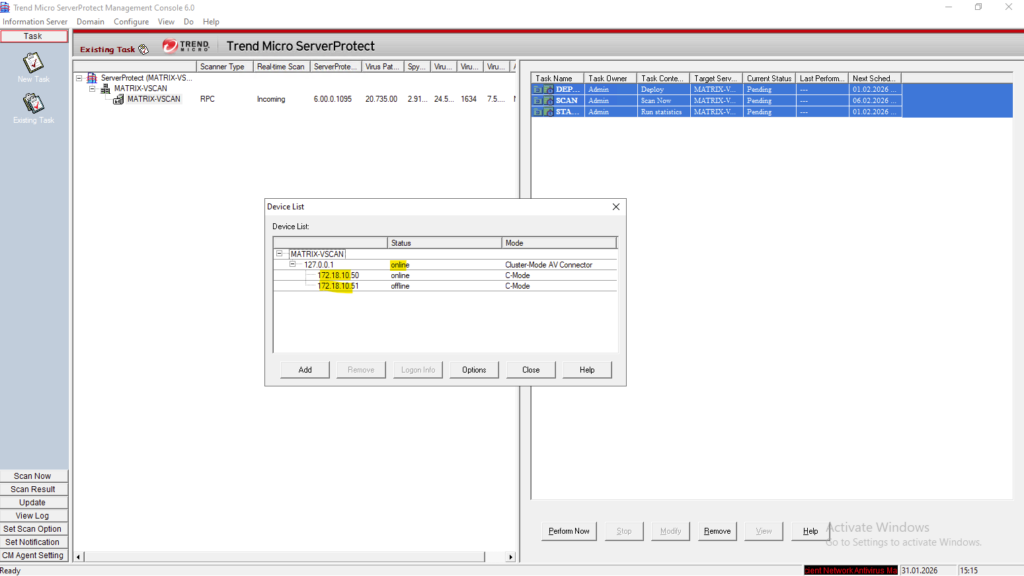Select the ServerProtect root server icon

pyautogui.click(x=92, y=77)
